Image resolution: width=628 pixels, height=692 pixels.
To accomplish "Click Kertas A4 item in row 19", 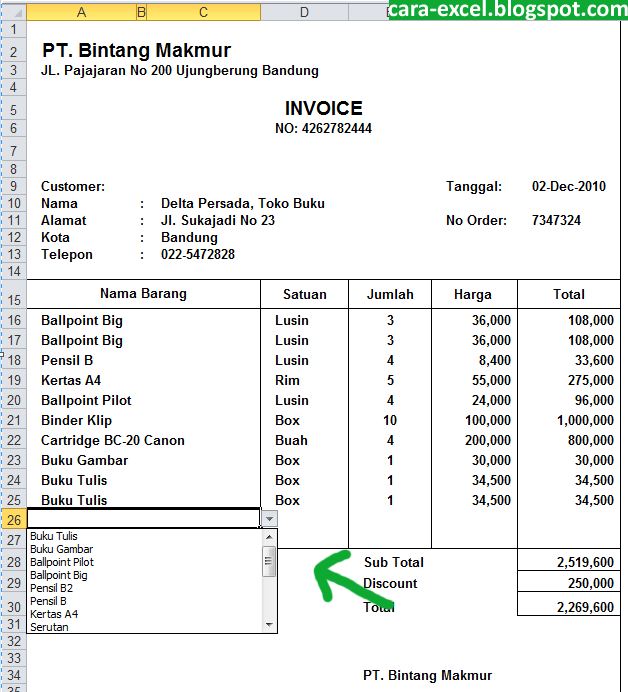I will 71,380.
